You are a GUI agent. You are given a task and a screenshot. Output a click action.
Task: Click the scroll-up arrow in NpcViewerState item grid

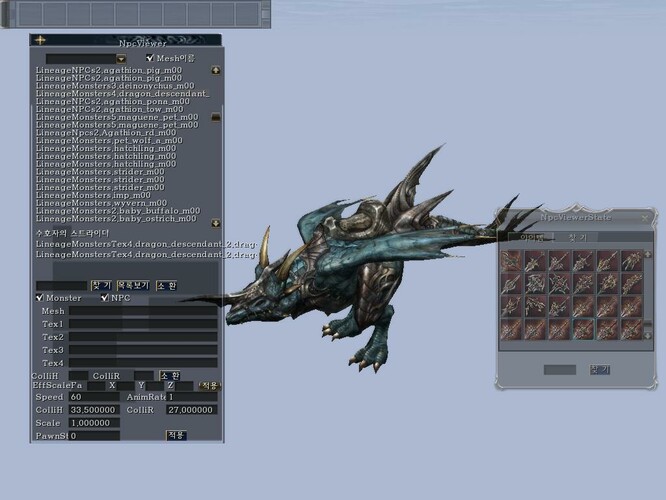(648, 254)
